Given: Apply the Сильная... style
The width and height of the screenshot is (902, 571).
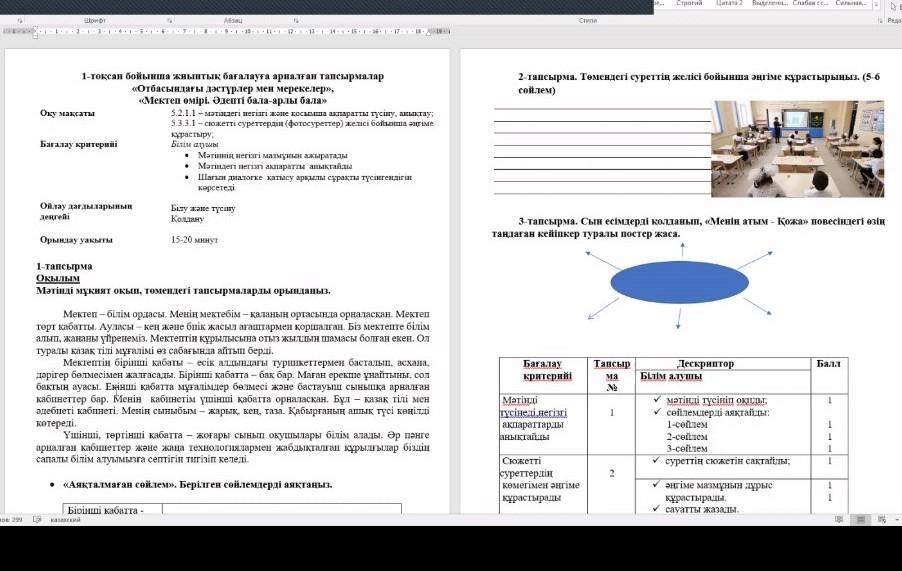Looking at the screenshot, I should [x=850, y=4].
